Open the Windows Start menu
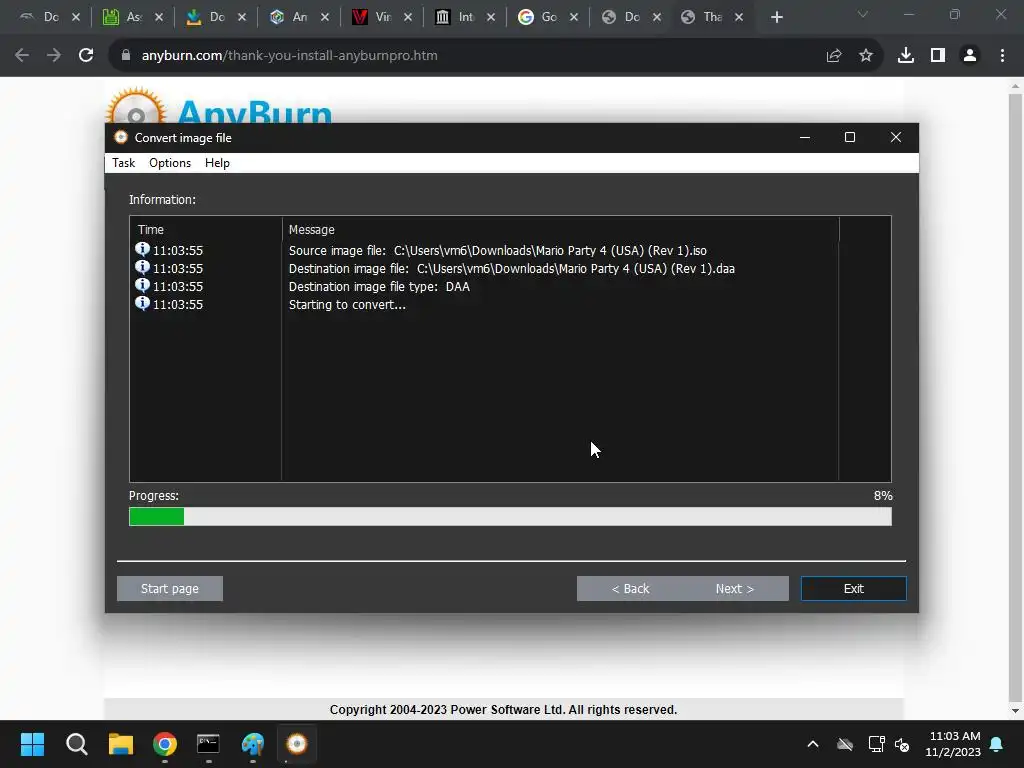The width and height of the screenshot is (1024, 768). coord(32,744)
